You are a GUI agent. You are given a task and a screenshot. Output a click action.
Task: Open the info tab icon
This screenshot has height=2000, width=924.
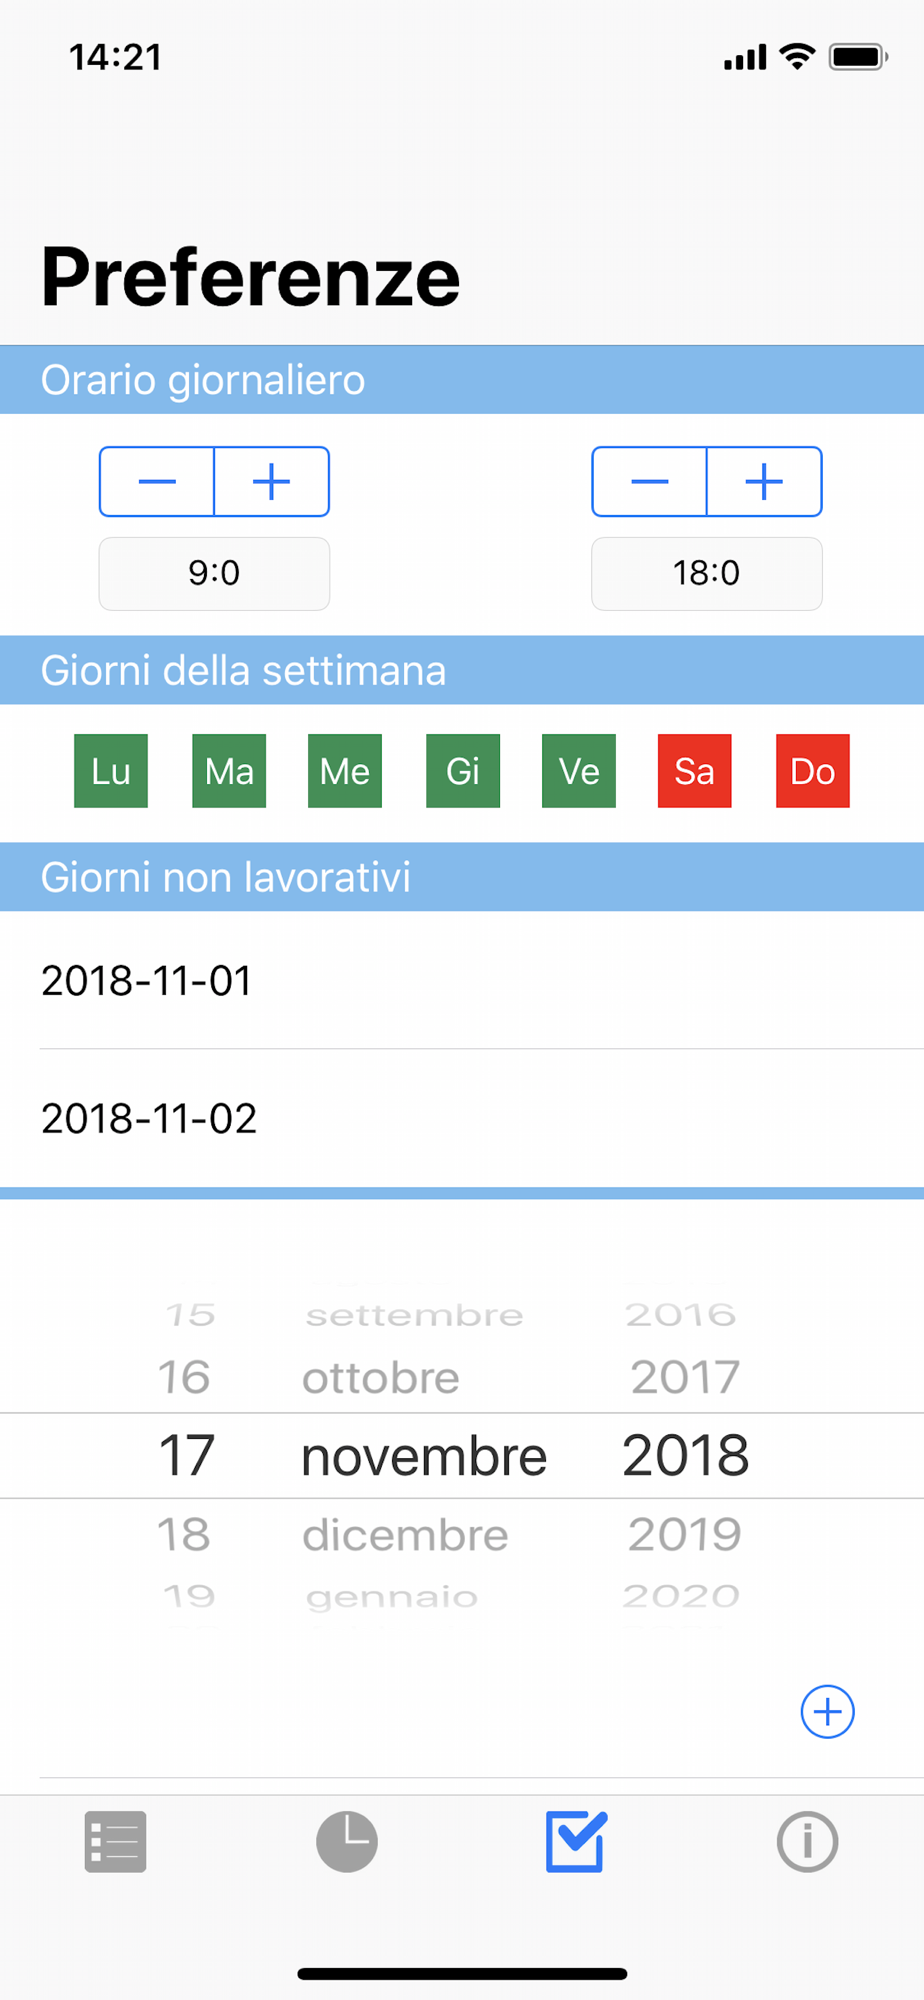tap(807, 1841)
